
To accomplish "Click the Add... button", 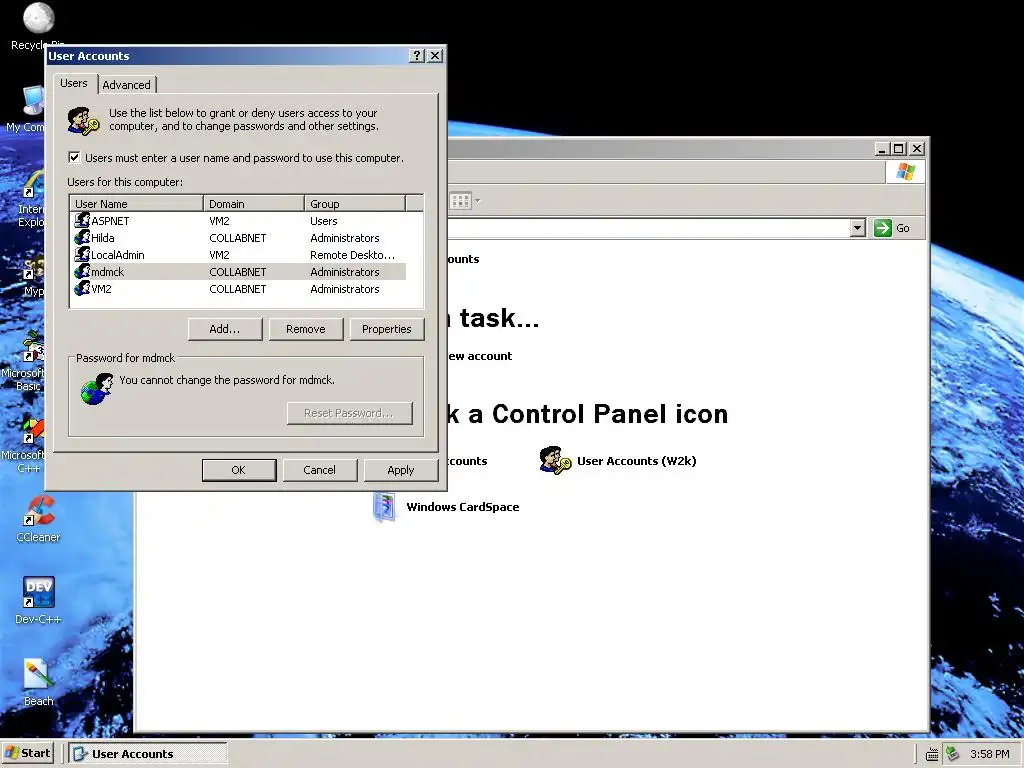I will tap(225, 329).
